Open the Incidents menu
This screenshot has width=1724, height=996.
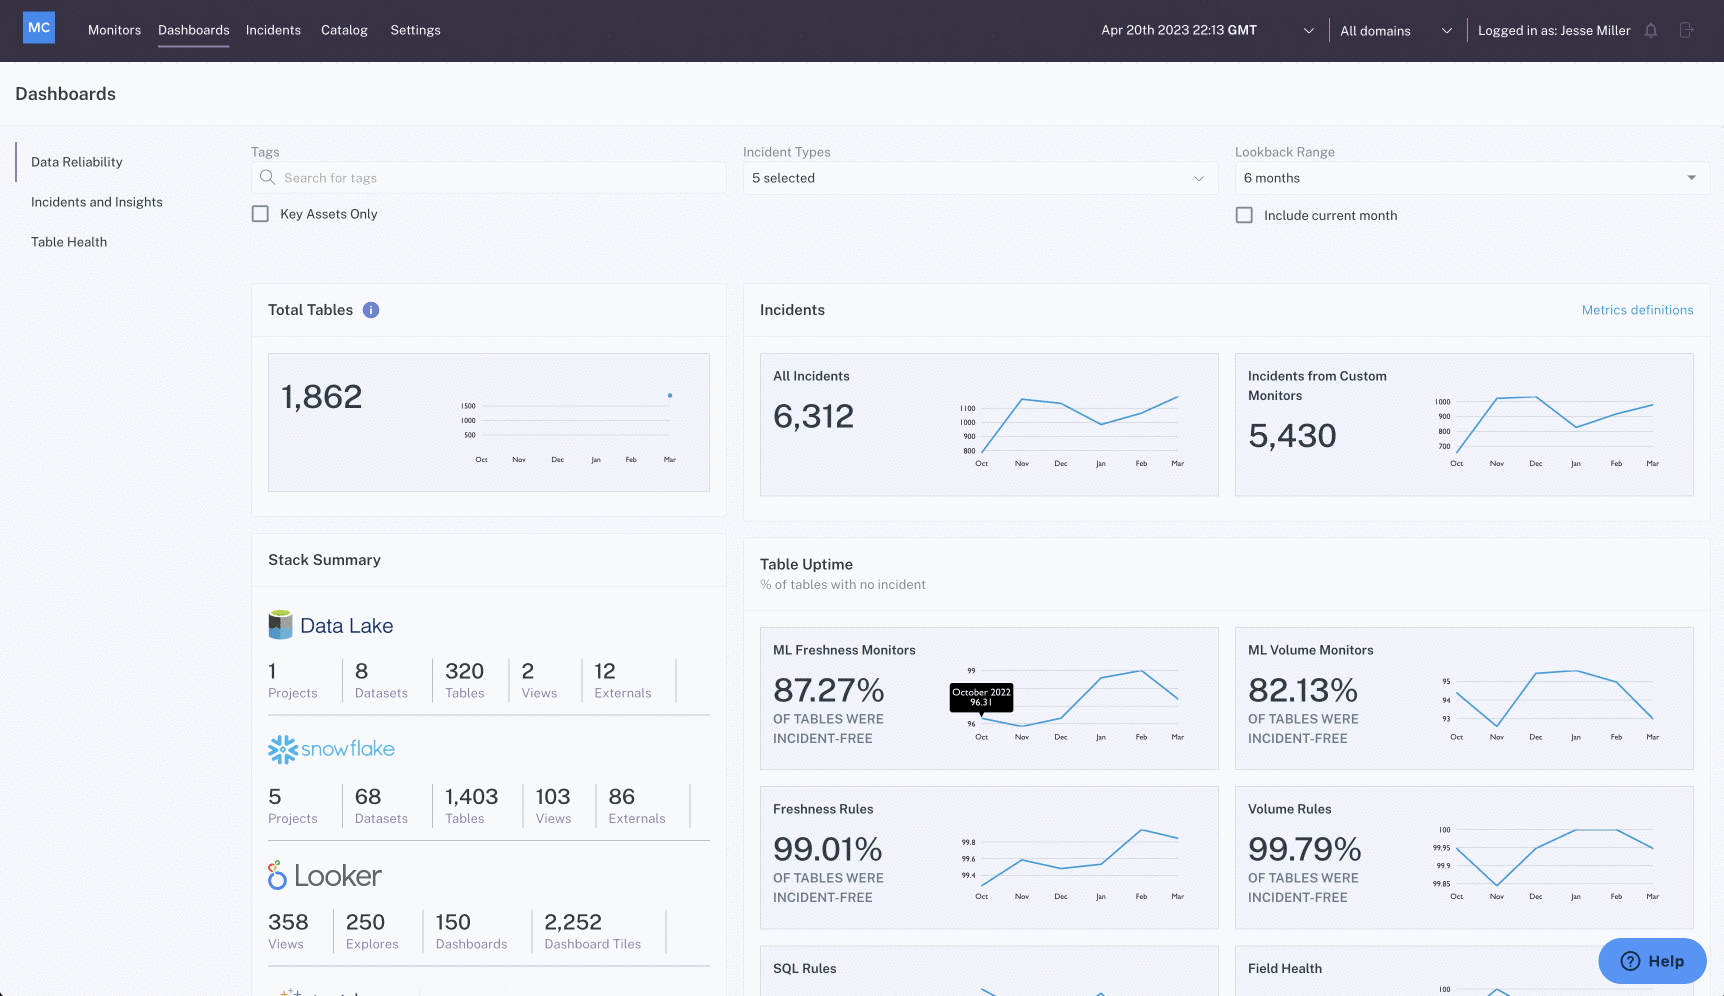point(273,30)
